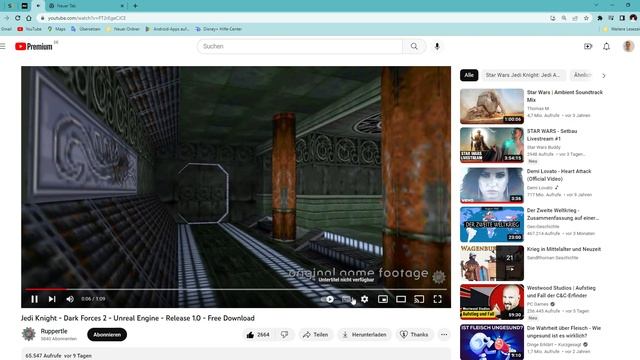Click Herunterladen download button
This screenshot has height=360, width=640.
click(x=364, y=335)
